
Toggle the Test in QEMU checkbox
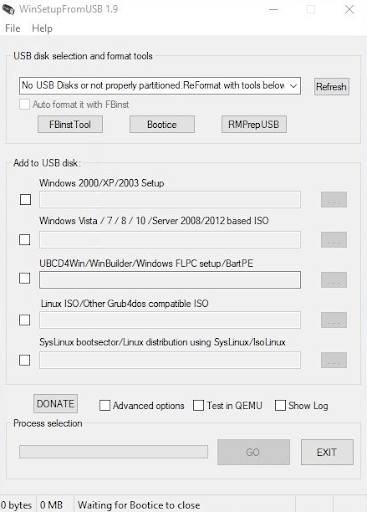tap(198, 406)
